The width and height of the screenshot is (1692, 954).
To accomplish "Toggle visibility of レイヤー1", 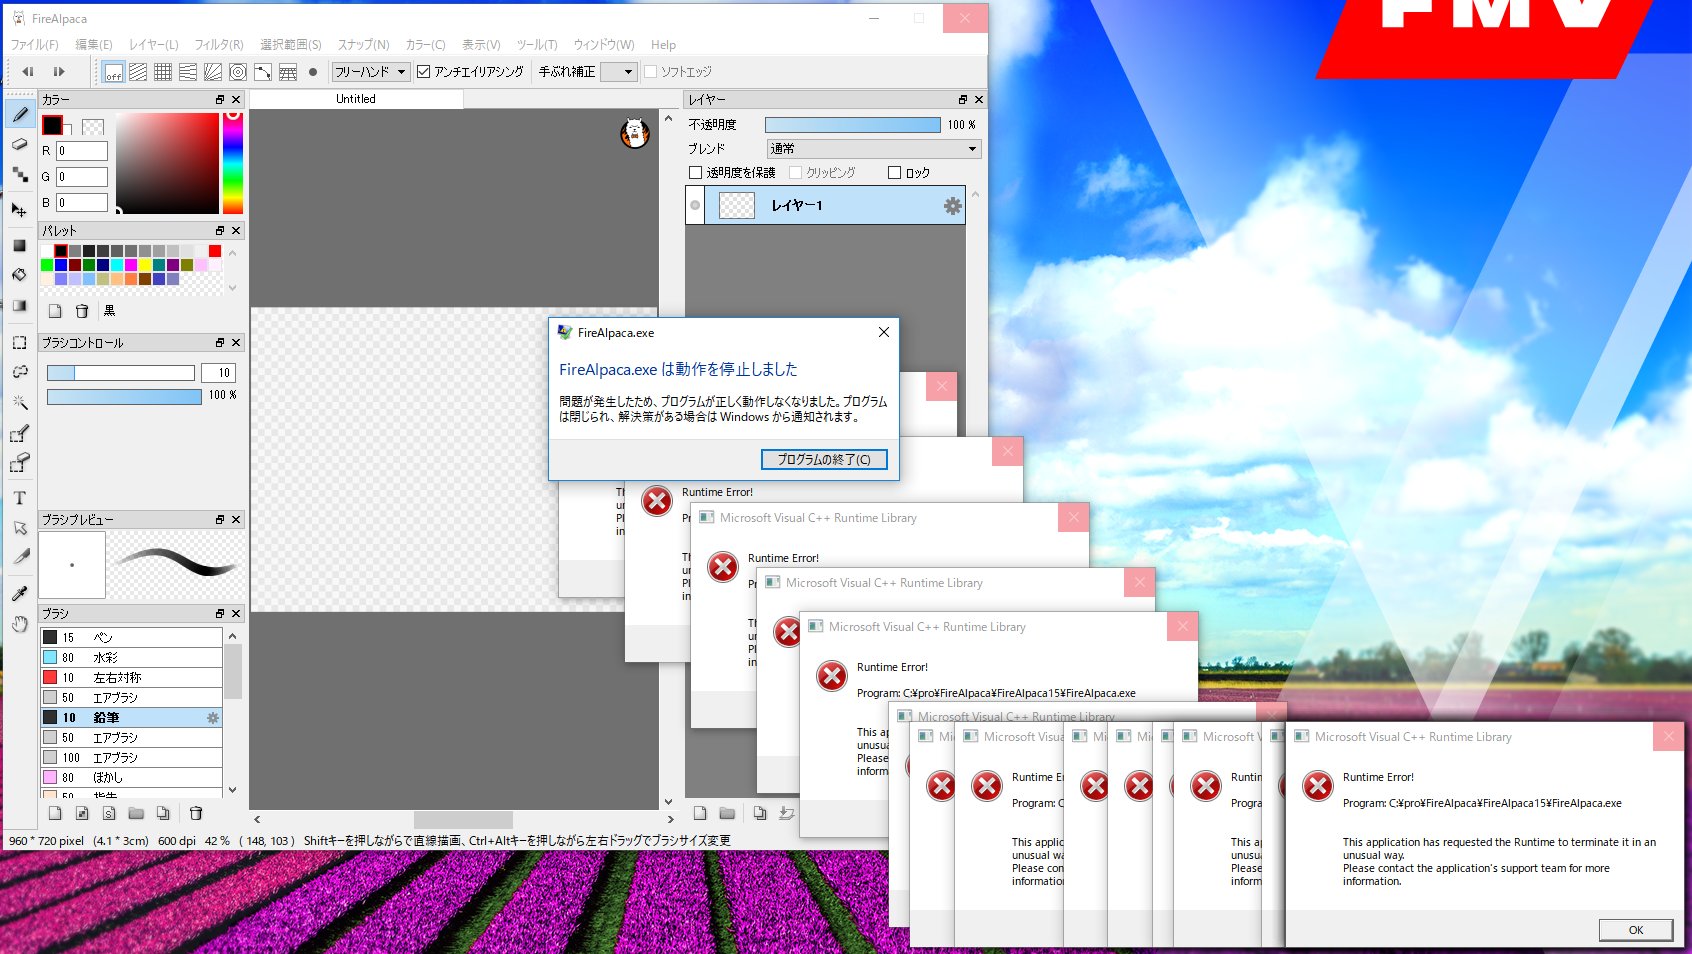I will coord(695,205).
